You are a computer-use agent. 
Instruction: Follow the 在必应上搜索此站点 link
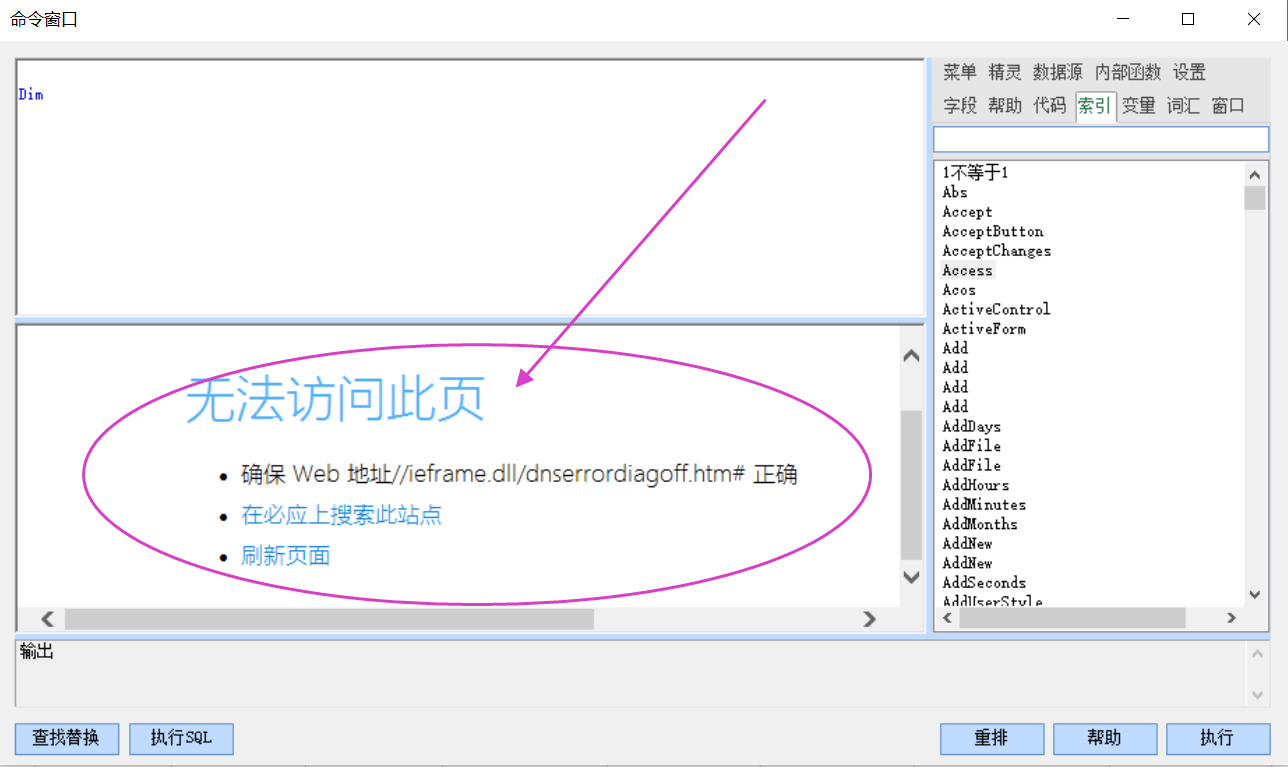pos(342,515)
